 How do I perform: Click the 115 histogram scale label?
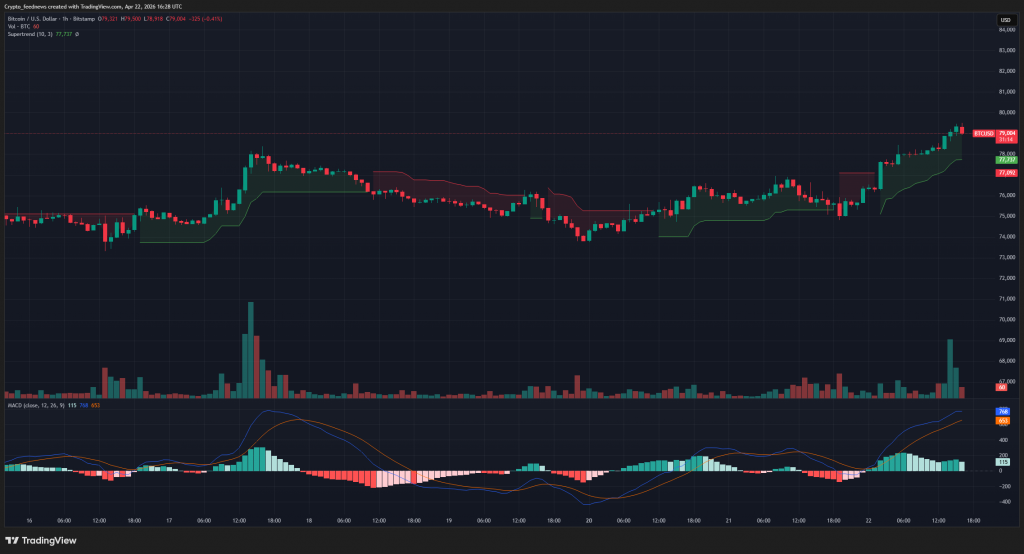tap(1002, 462)
